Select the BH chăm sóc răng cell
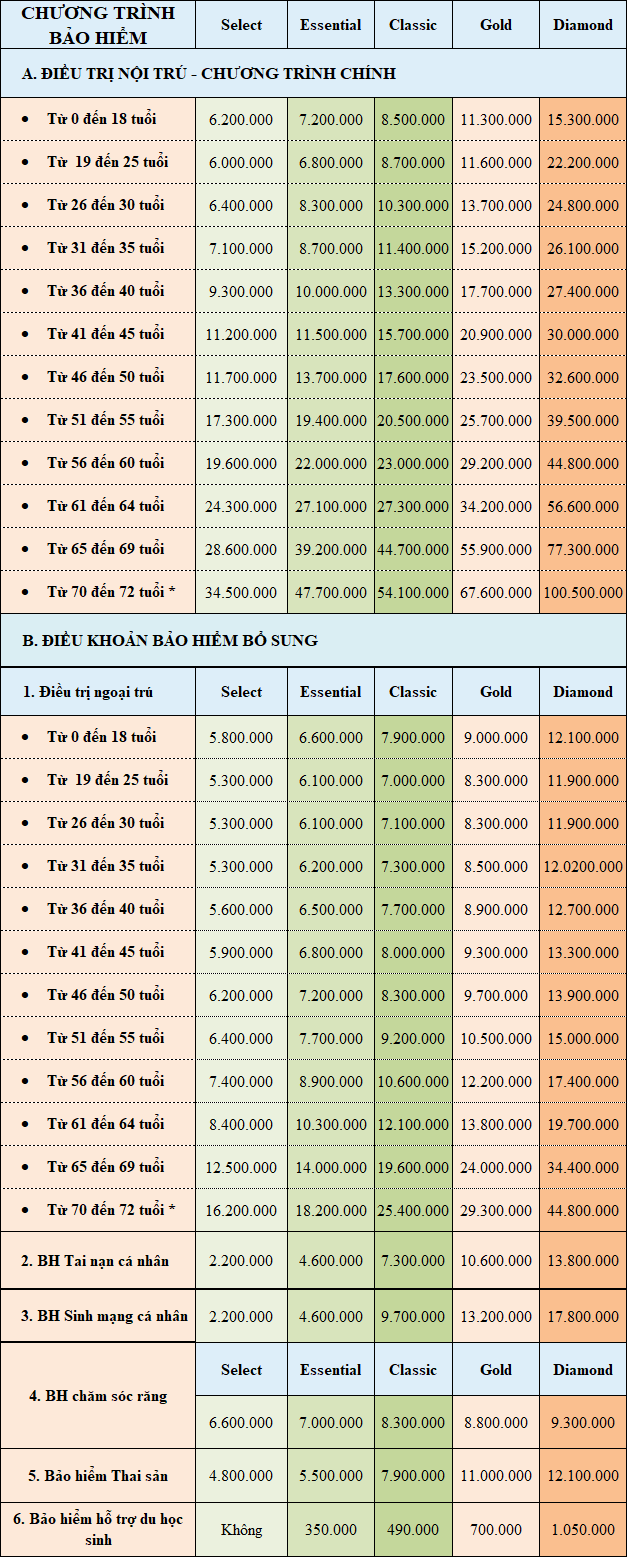This screenshot has height=1558, width=628. [x=98, y=1395]
